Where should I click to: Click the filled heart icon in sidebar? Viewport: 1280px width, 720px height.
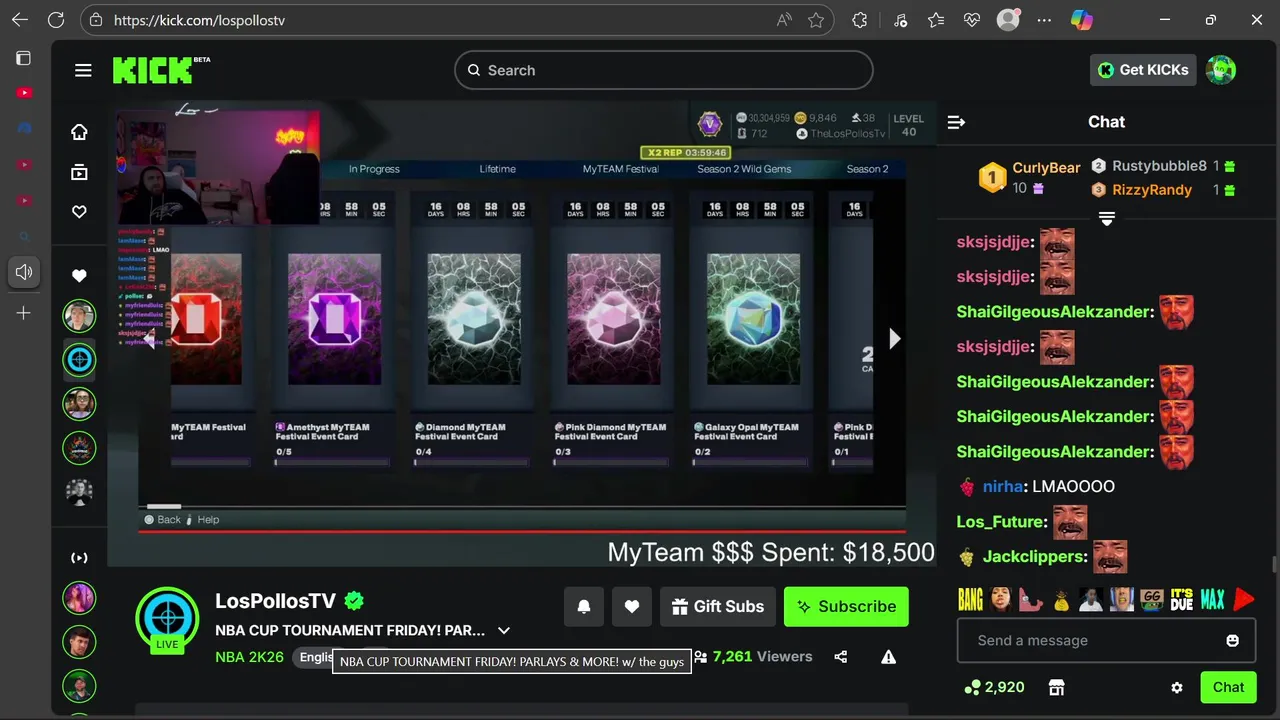point(79,275)
